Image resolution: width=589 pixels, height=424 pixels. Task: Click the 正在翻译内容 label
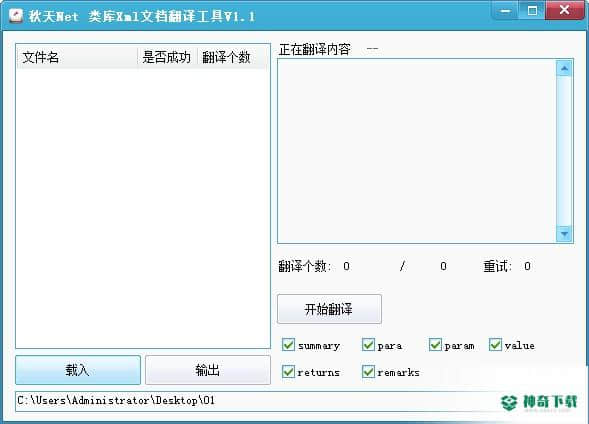click(x=315, y=50)
